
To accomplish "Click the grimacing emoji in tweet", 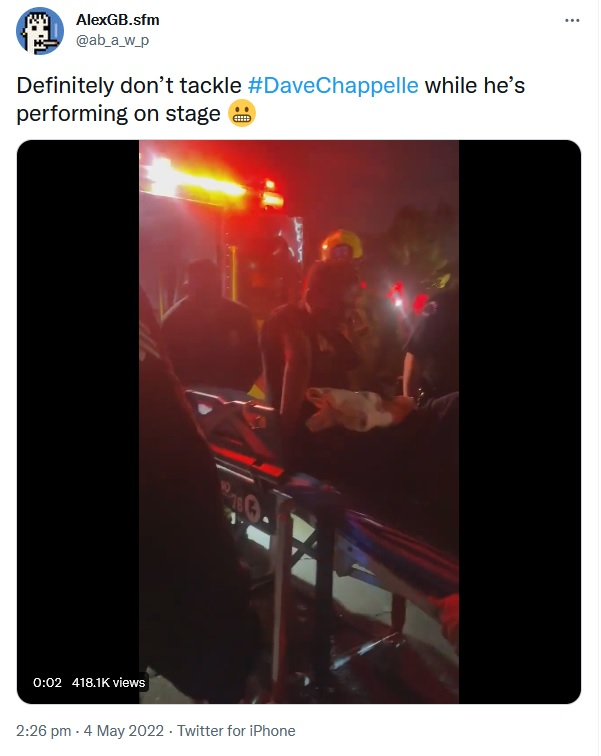I will tap(241, 114).
